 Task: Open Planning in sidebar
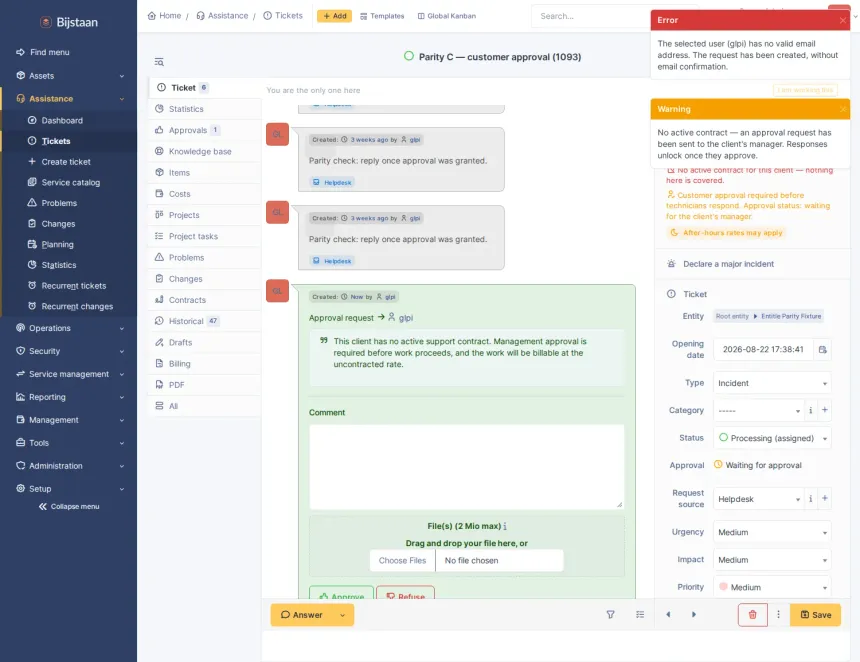click(x=57, y=245)
